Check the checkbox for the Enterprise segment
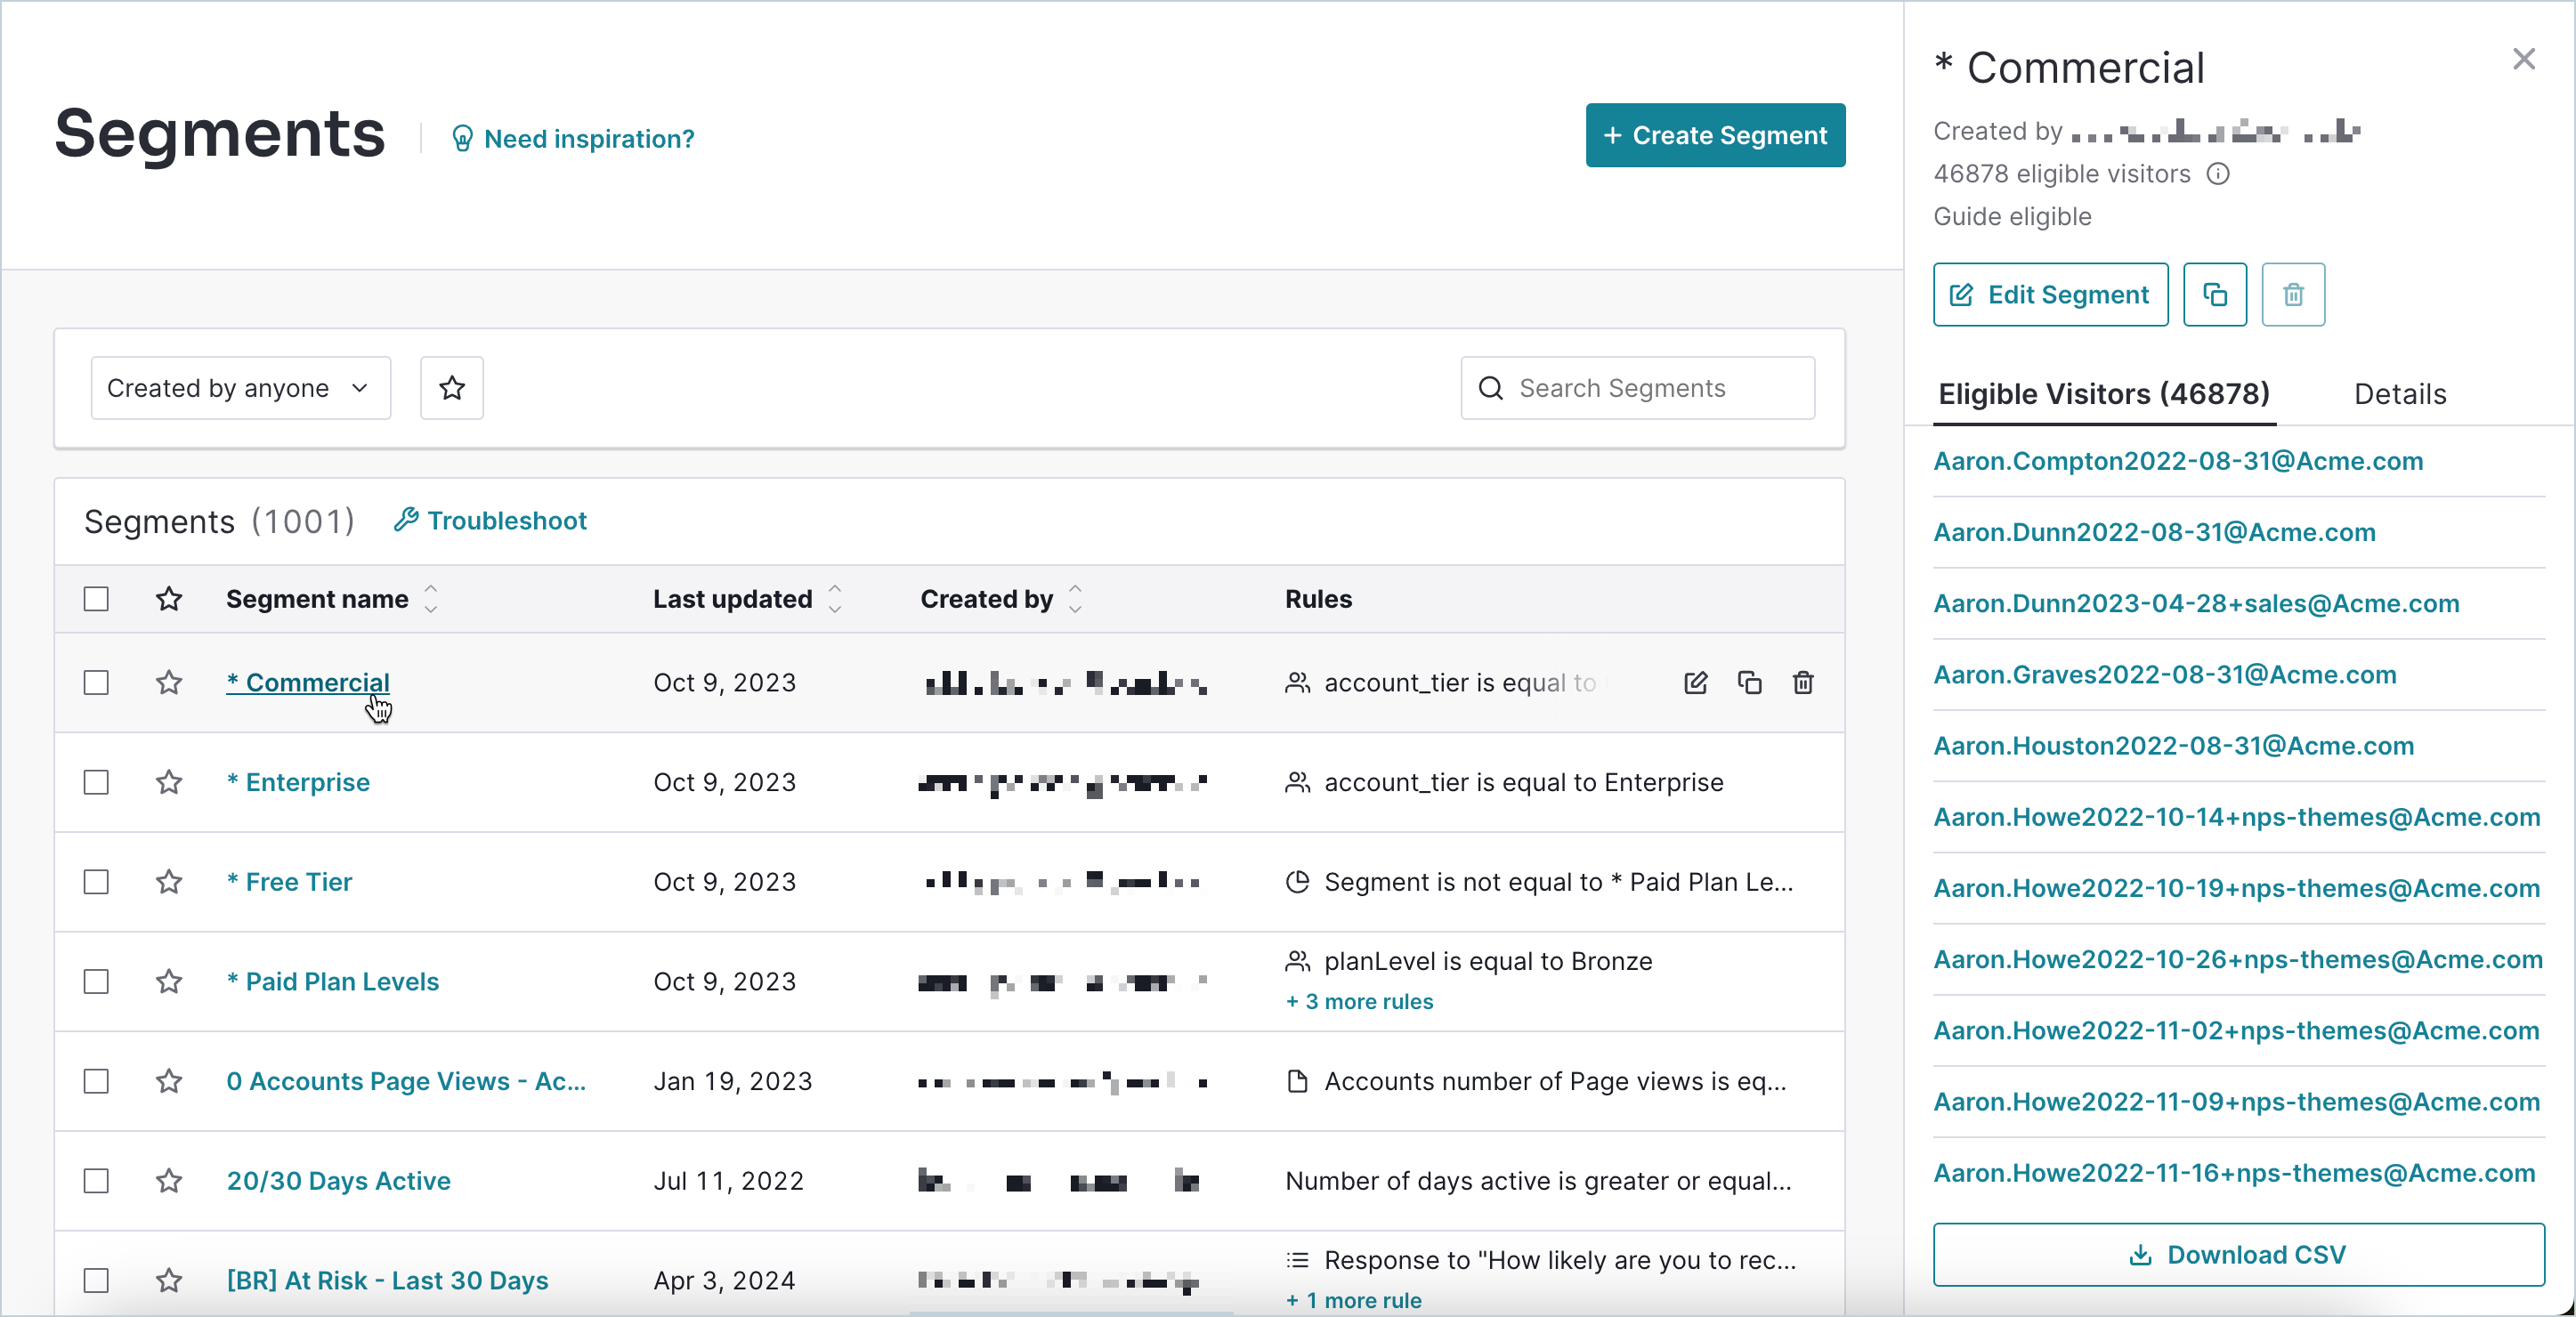This screenshot has width=2576, height=1317. tap(95, 782)
